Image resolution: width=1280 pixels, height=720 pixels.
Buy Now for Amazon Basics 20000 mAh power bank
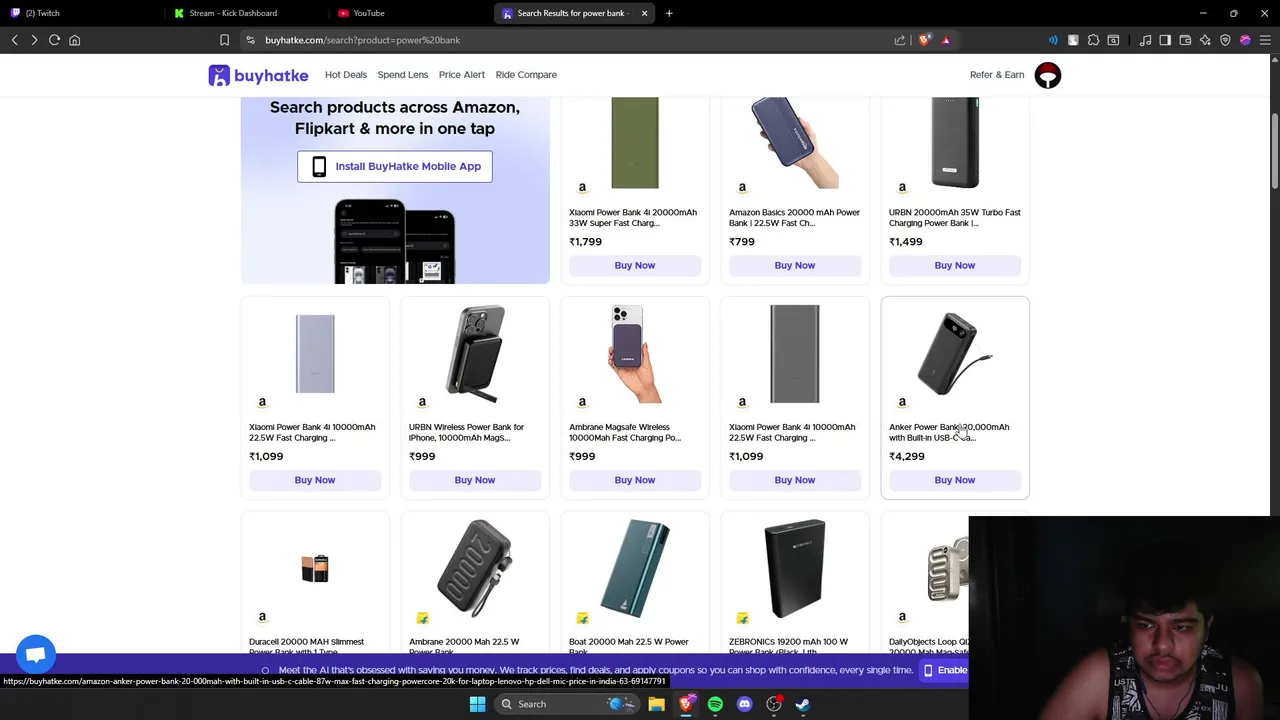[x=795, y=265]
